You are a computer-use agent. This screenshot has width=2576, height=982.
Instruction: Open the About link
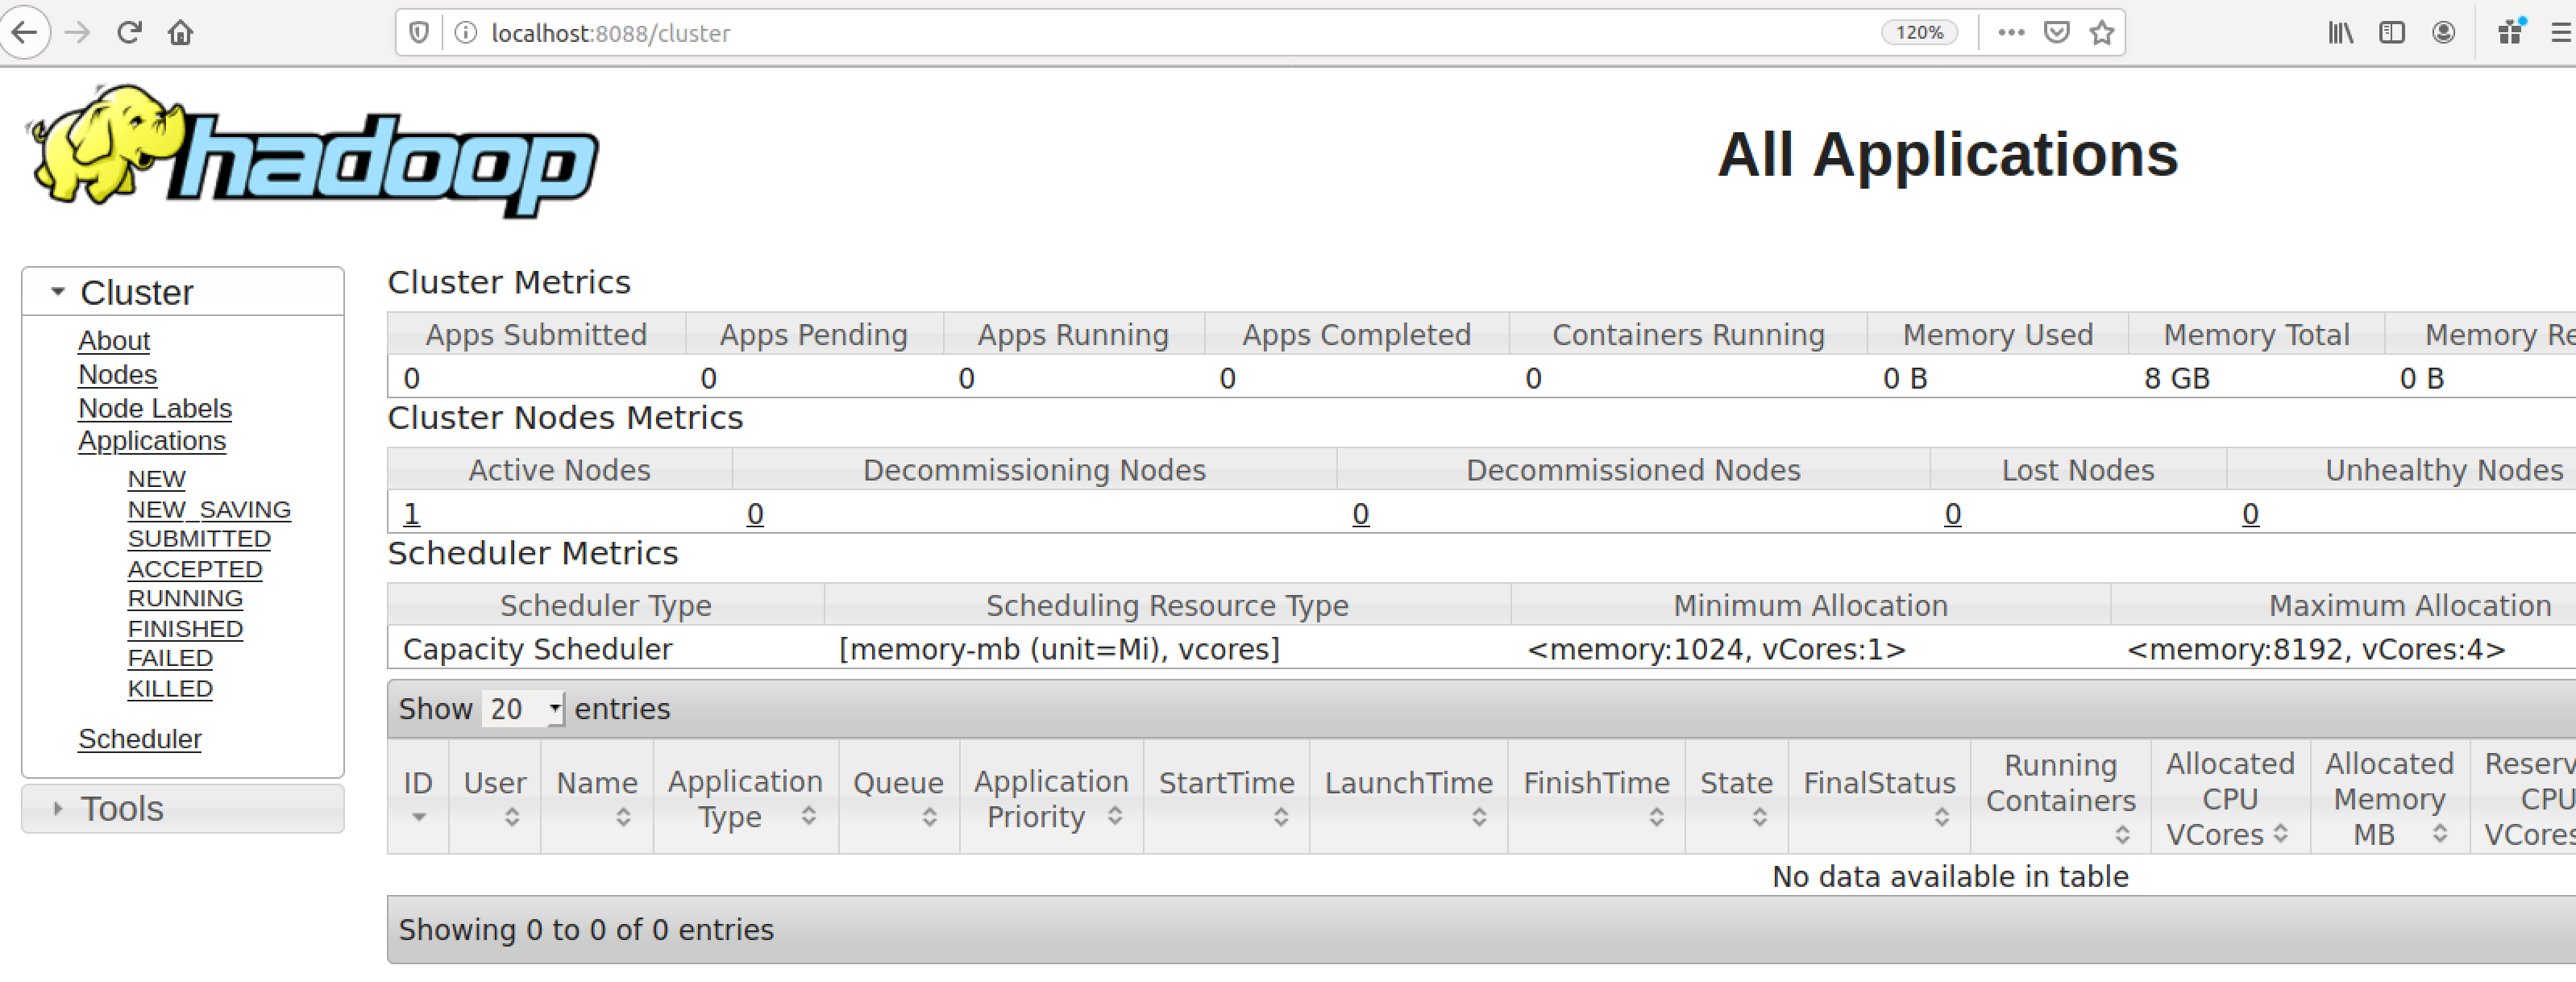click(114, 341)
